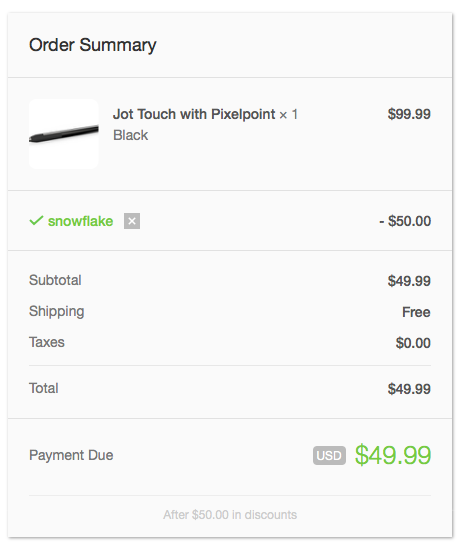Click the Order Summary heading

point(93,45)
